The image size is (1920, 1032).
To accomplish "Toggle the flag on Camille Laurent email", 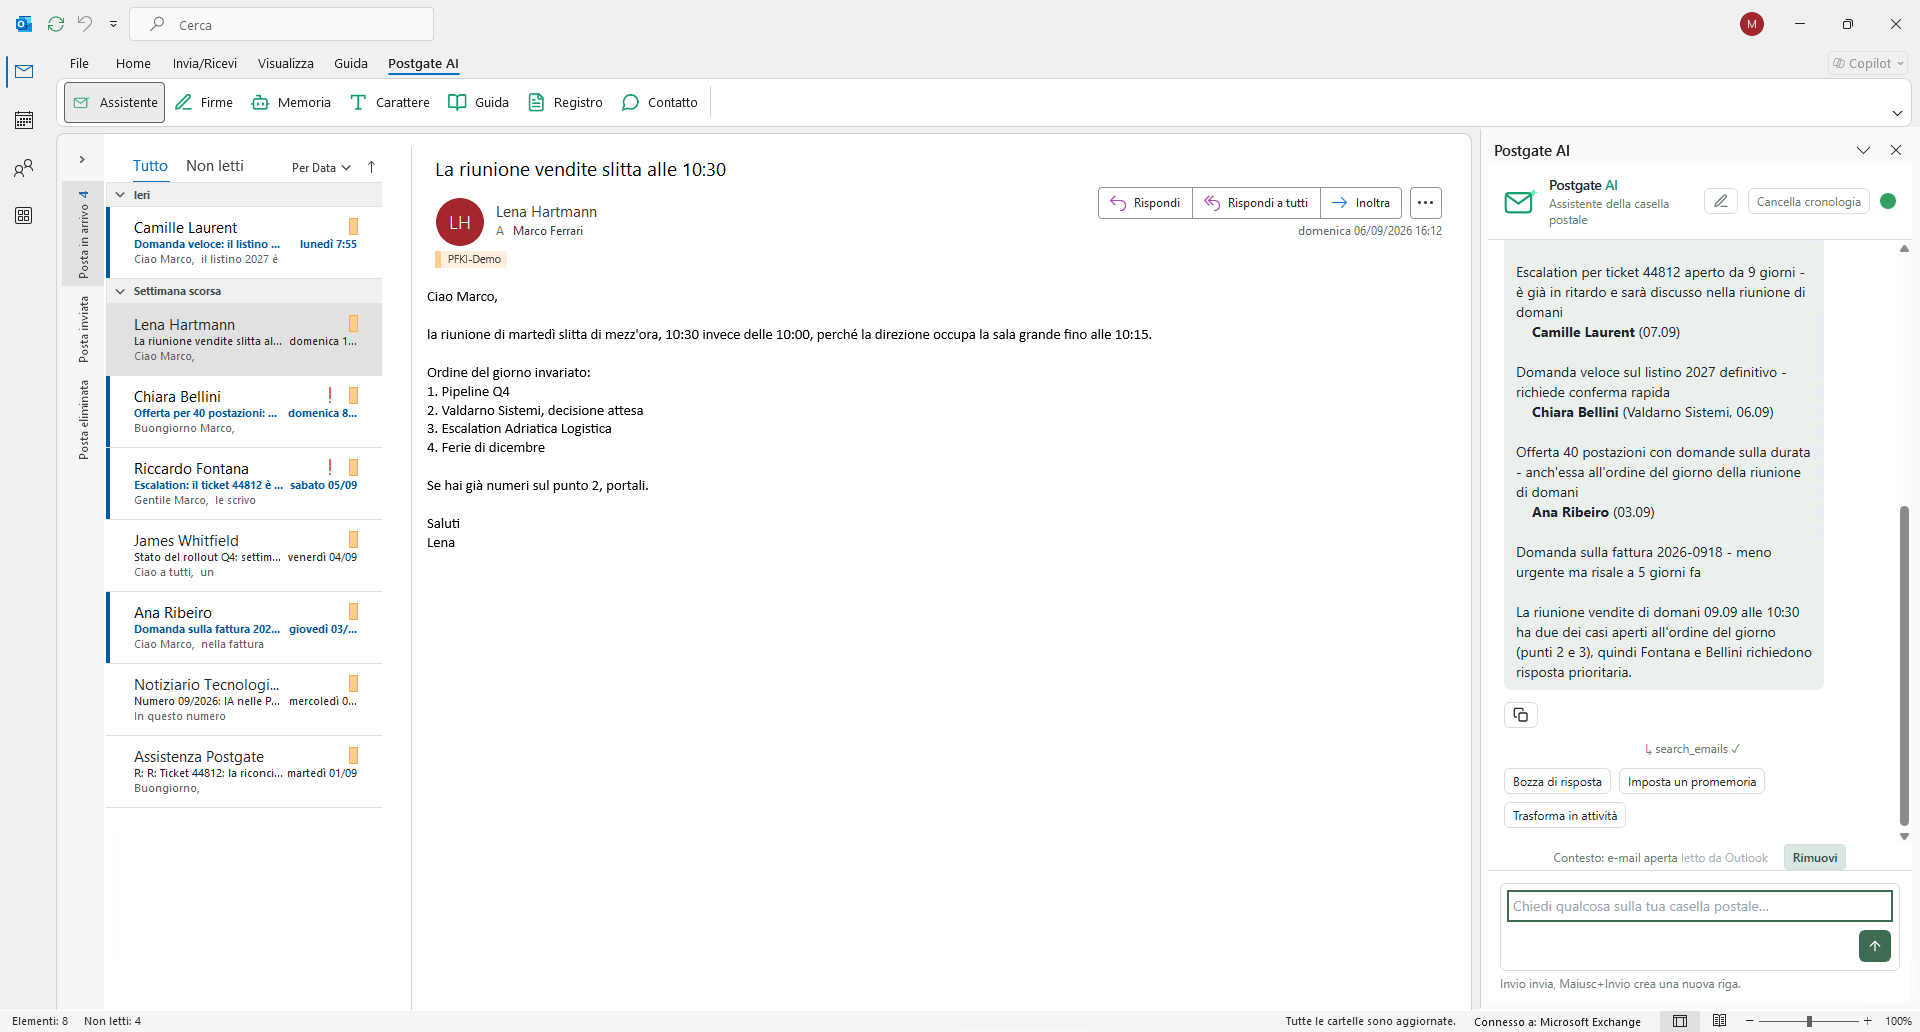I will pyautogui.click(x=353, y=227).
